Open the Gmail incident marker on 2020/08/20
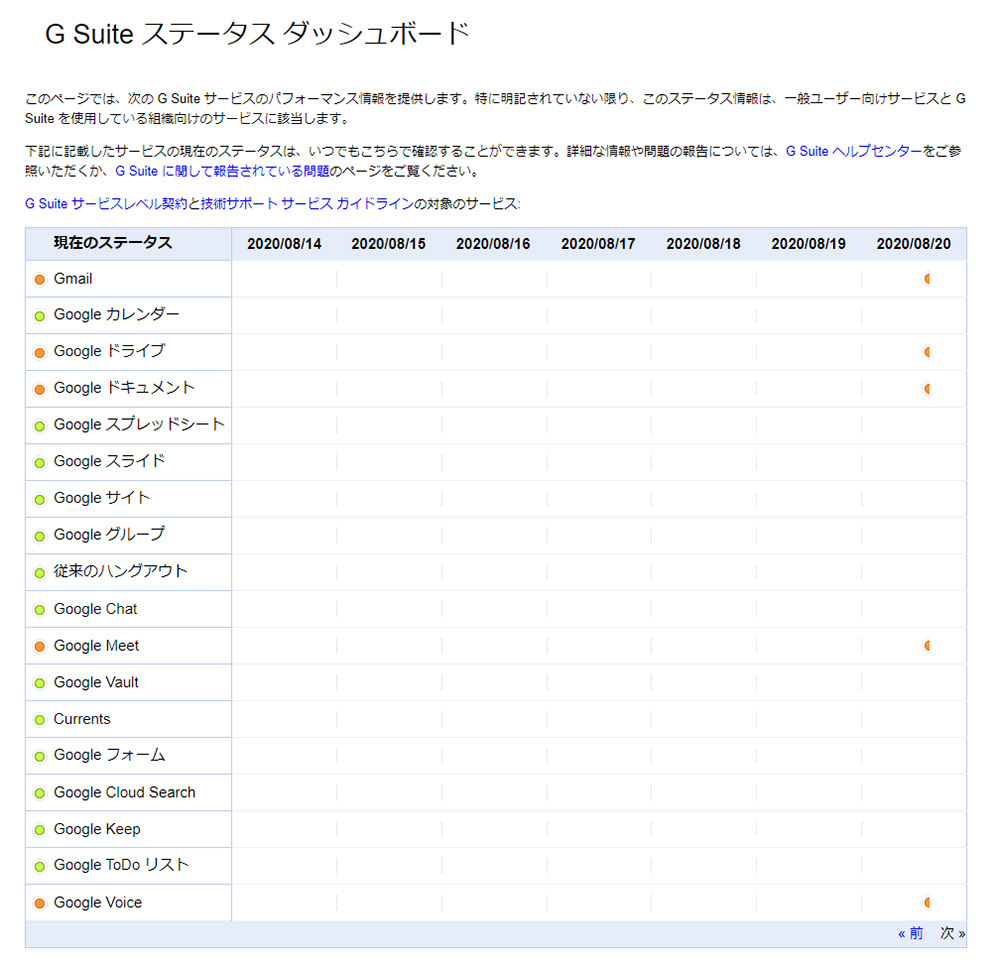The height and width of the screenshot is (965, 1000). click(927, 279)
